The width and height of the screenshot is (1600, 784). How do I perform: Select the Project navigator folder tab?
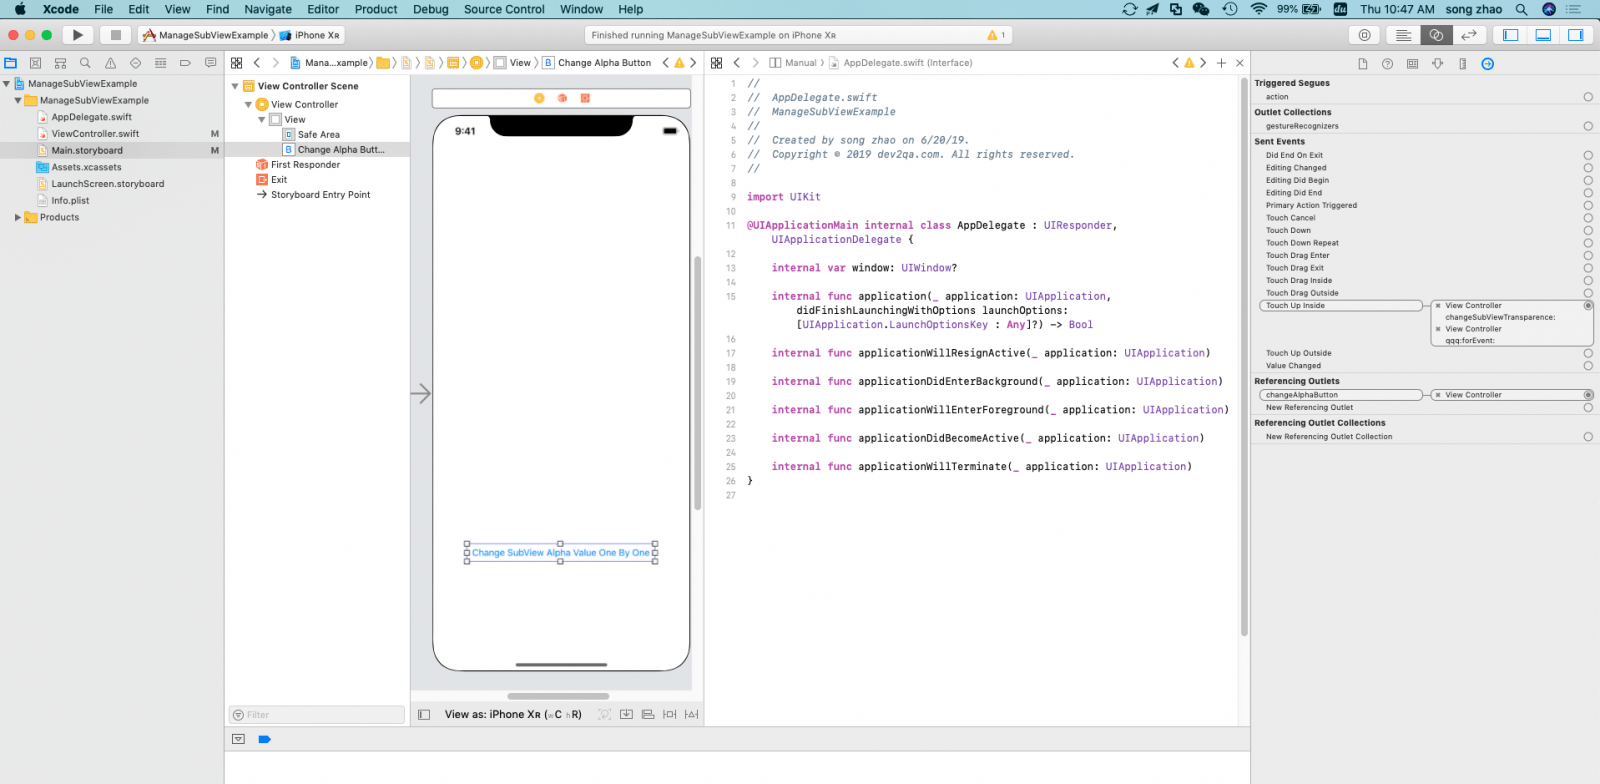[x=10, y=63]
